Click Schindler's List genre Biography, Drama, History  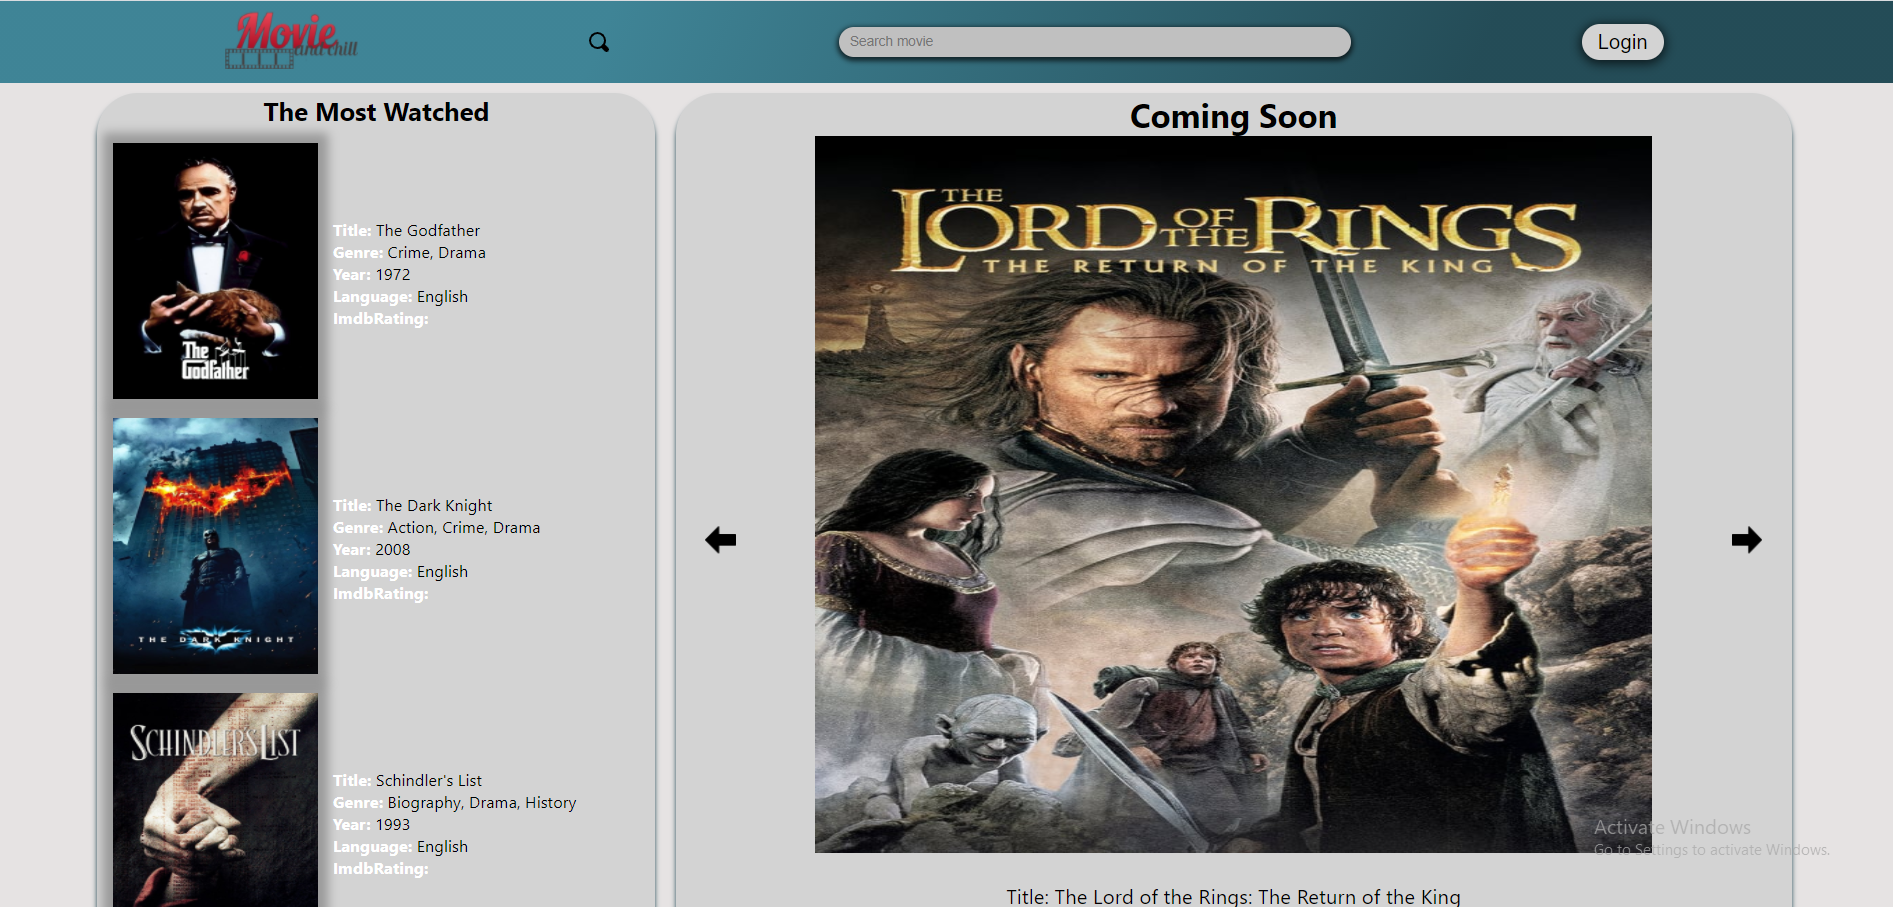[481, 803]
